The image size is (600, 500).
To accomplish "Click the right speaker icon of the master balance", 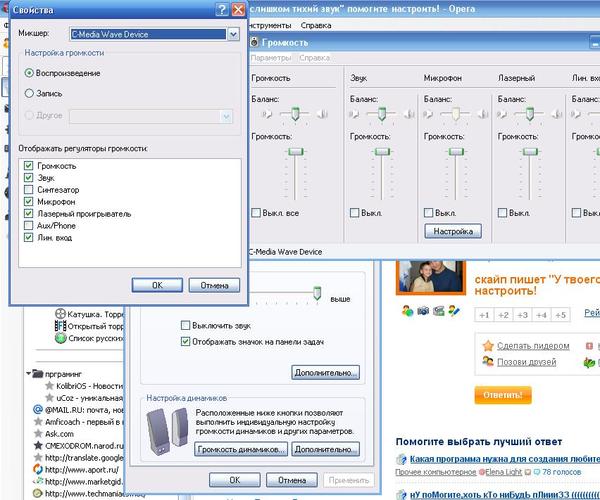I will tap(322, 114).
